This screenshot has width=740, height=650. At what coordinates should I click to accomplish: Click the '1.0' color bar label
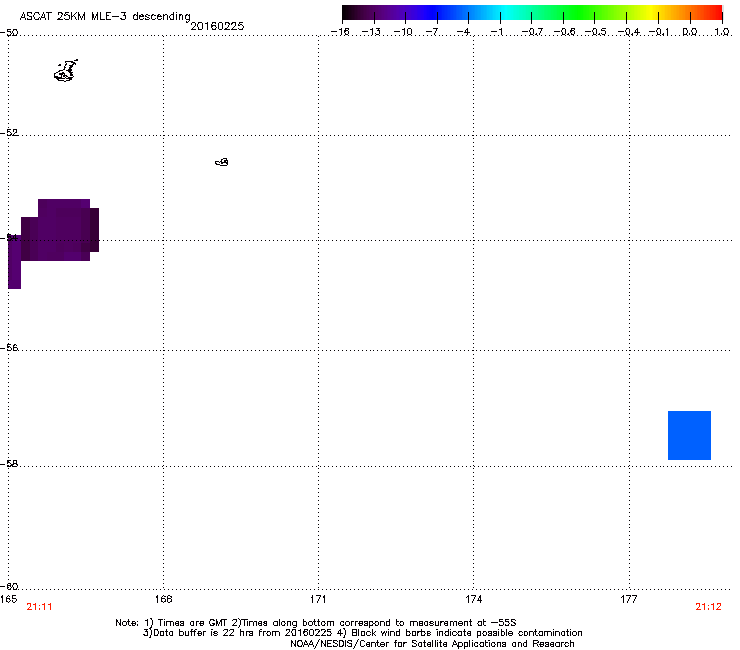point(722,32)
